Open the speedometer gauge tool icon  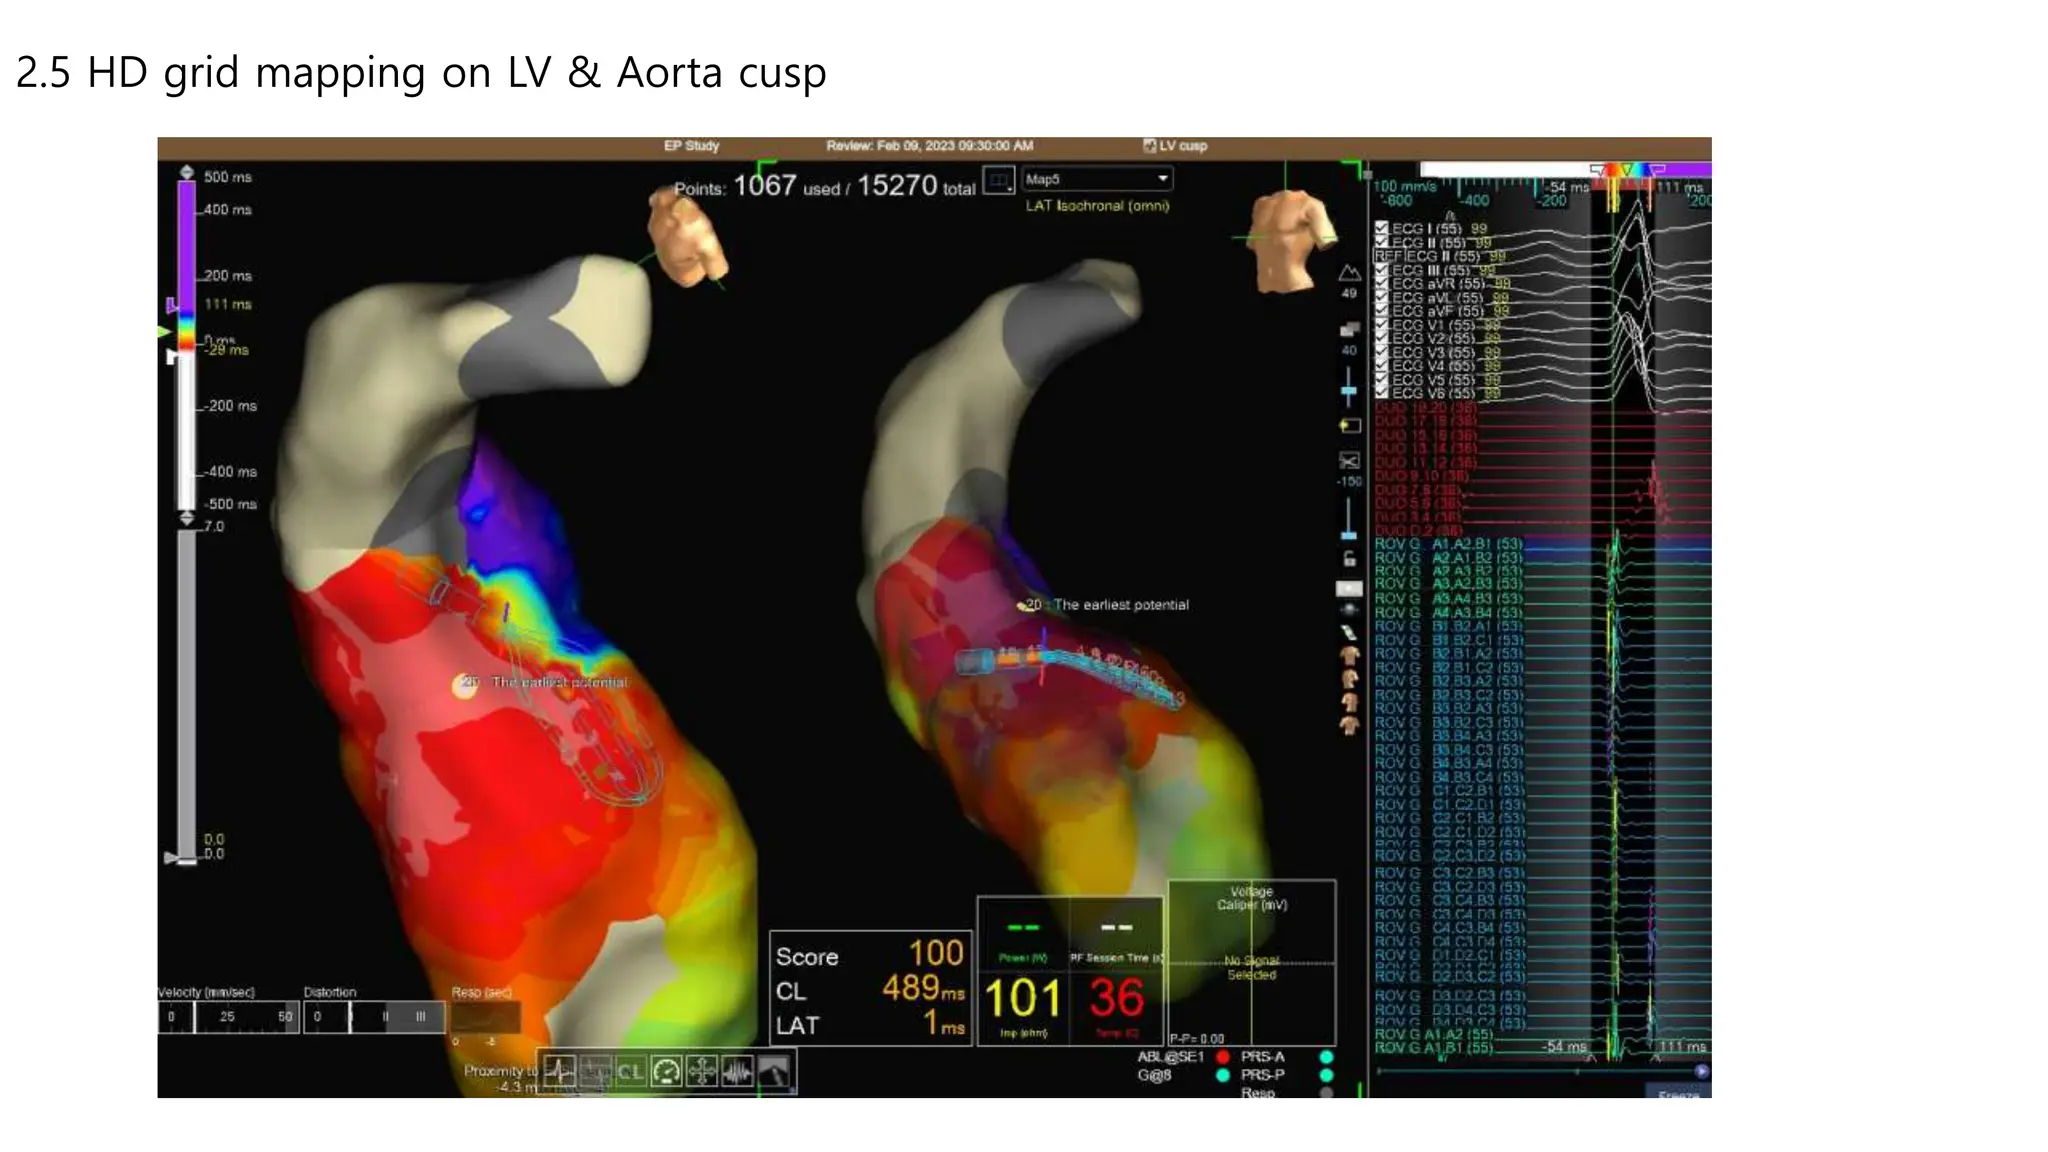tap(666, 1072)
